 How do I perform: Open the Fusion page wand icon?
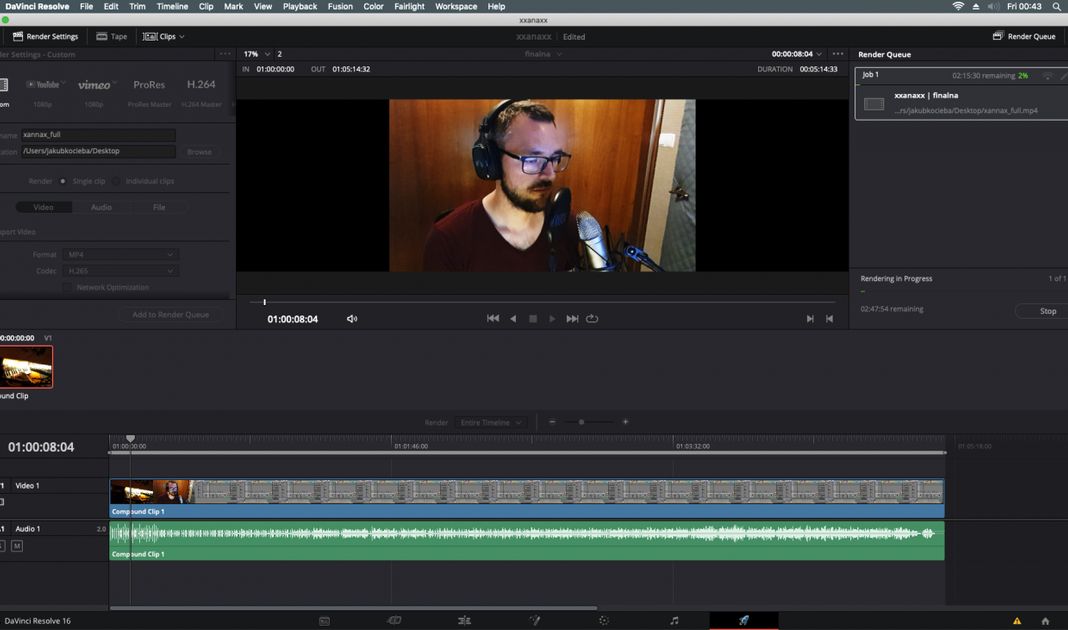click(x=534, y=621)
